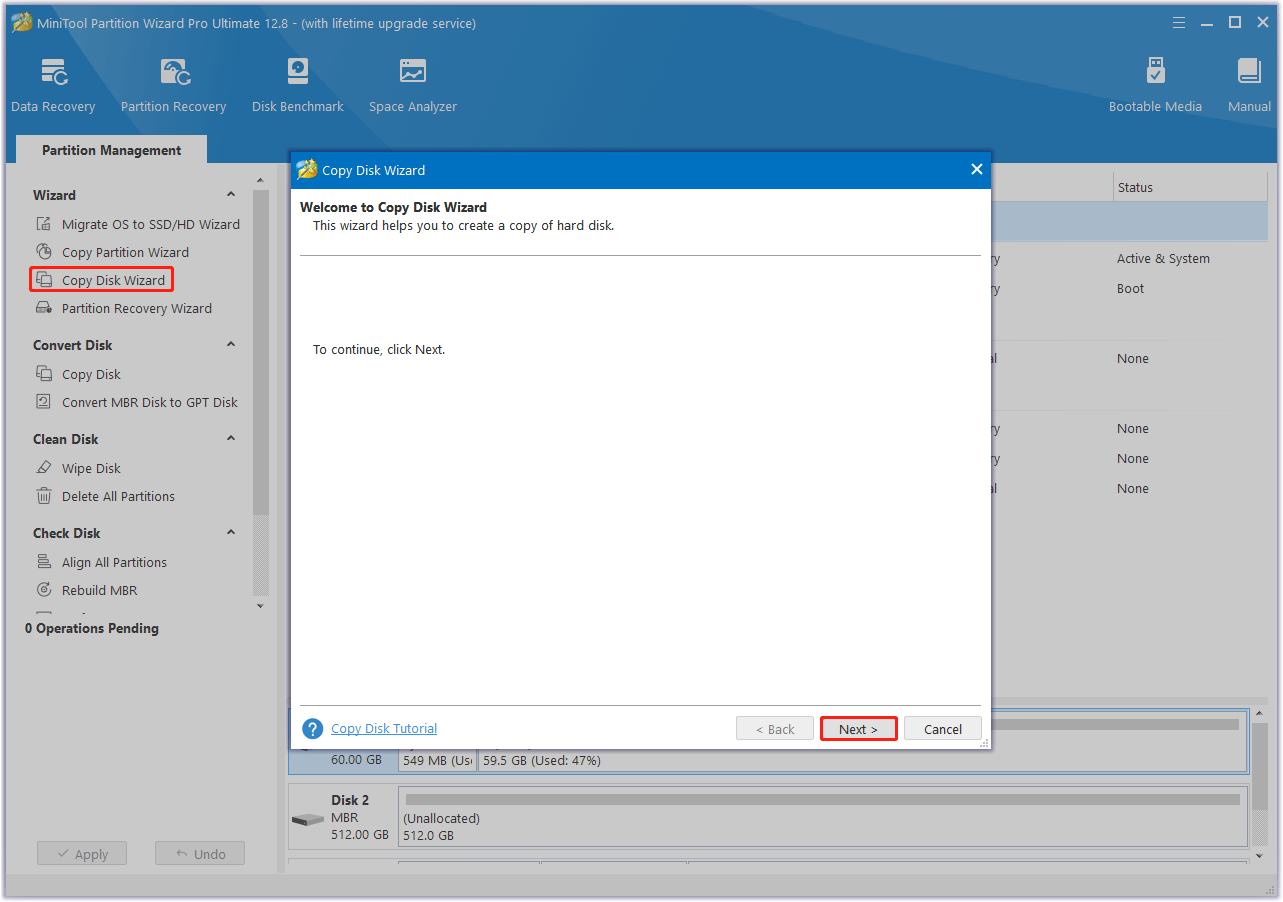The height and width of the screenshot is (902, 1283).
Task: Open the Data Recovery tool
Action: tap(53, 86)
